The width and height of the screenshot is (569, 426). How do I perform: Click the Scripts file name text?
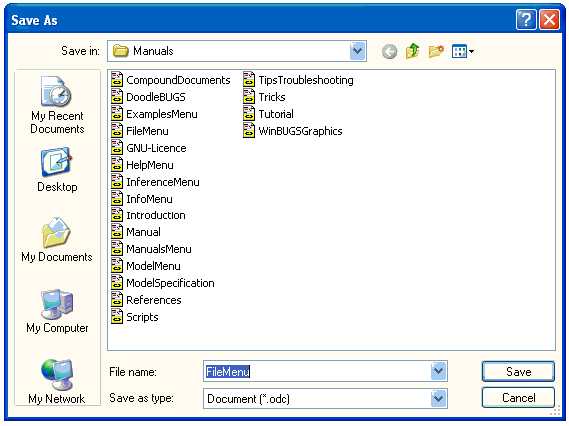point(142,317)
